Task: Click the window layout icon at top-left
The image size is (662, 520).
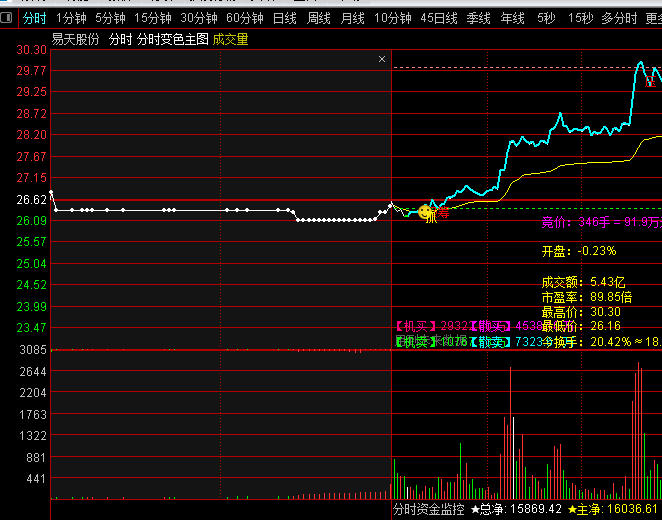Action: click(7, 18)
